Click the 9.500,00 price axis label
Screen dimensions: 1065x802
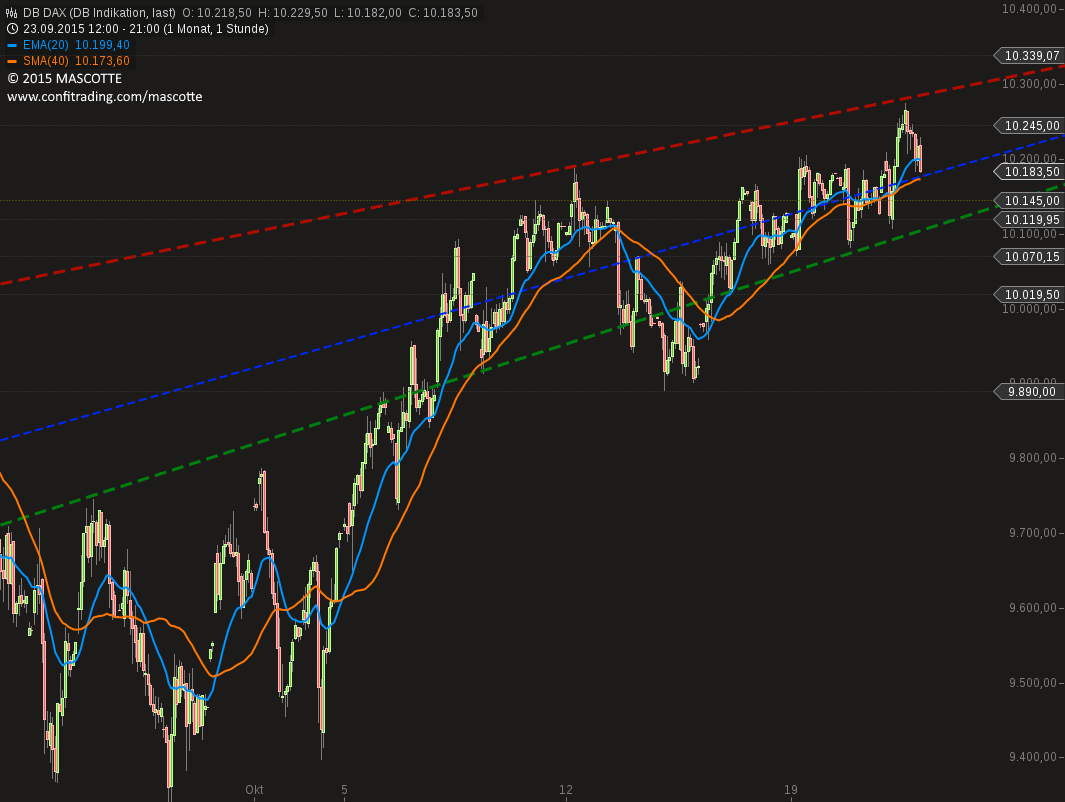(1032, 683)
